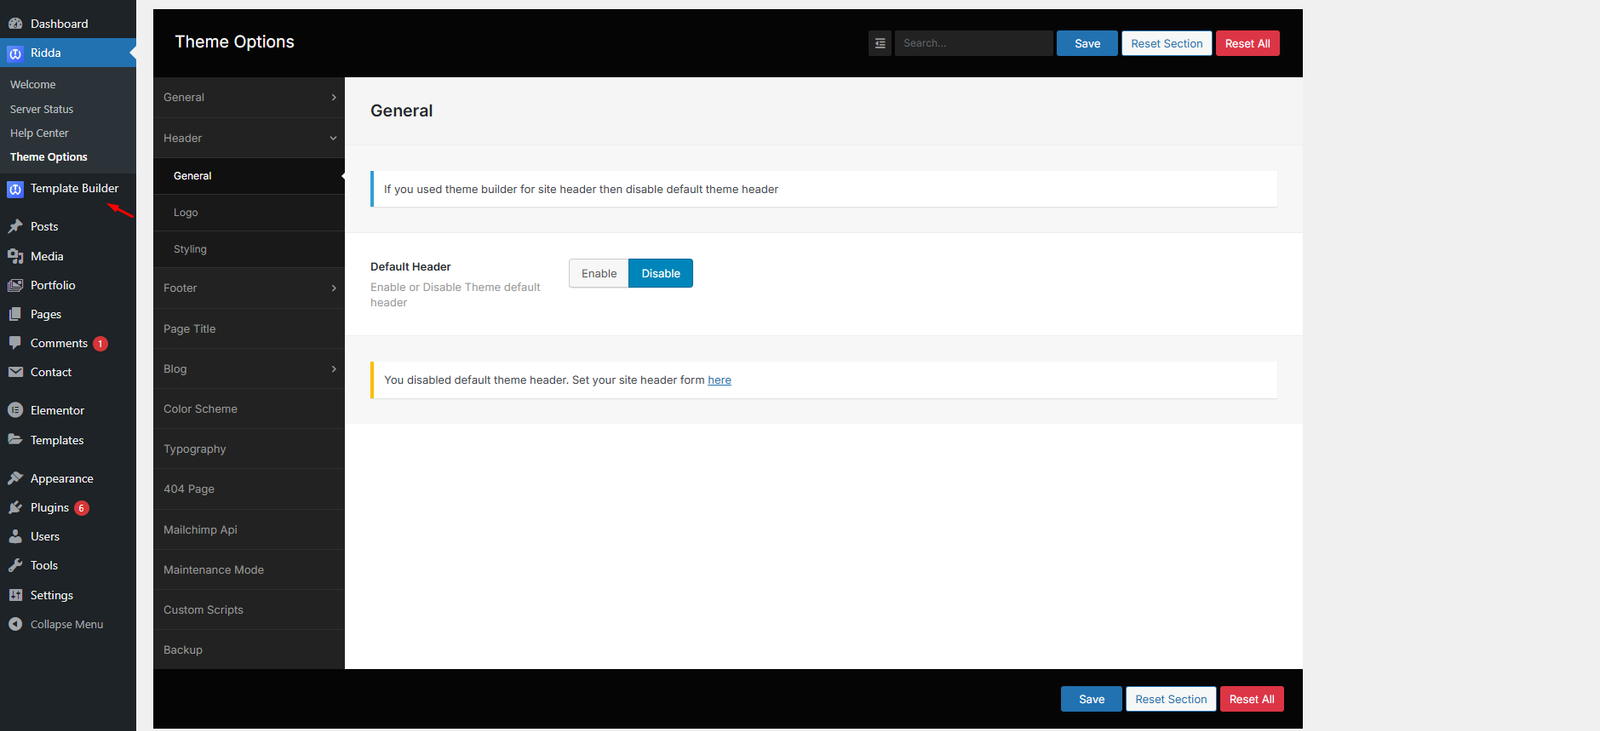1600x731 pixels.
Task: Enable the Default Header option
Action: pos(599,273)
